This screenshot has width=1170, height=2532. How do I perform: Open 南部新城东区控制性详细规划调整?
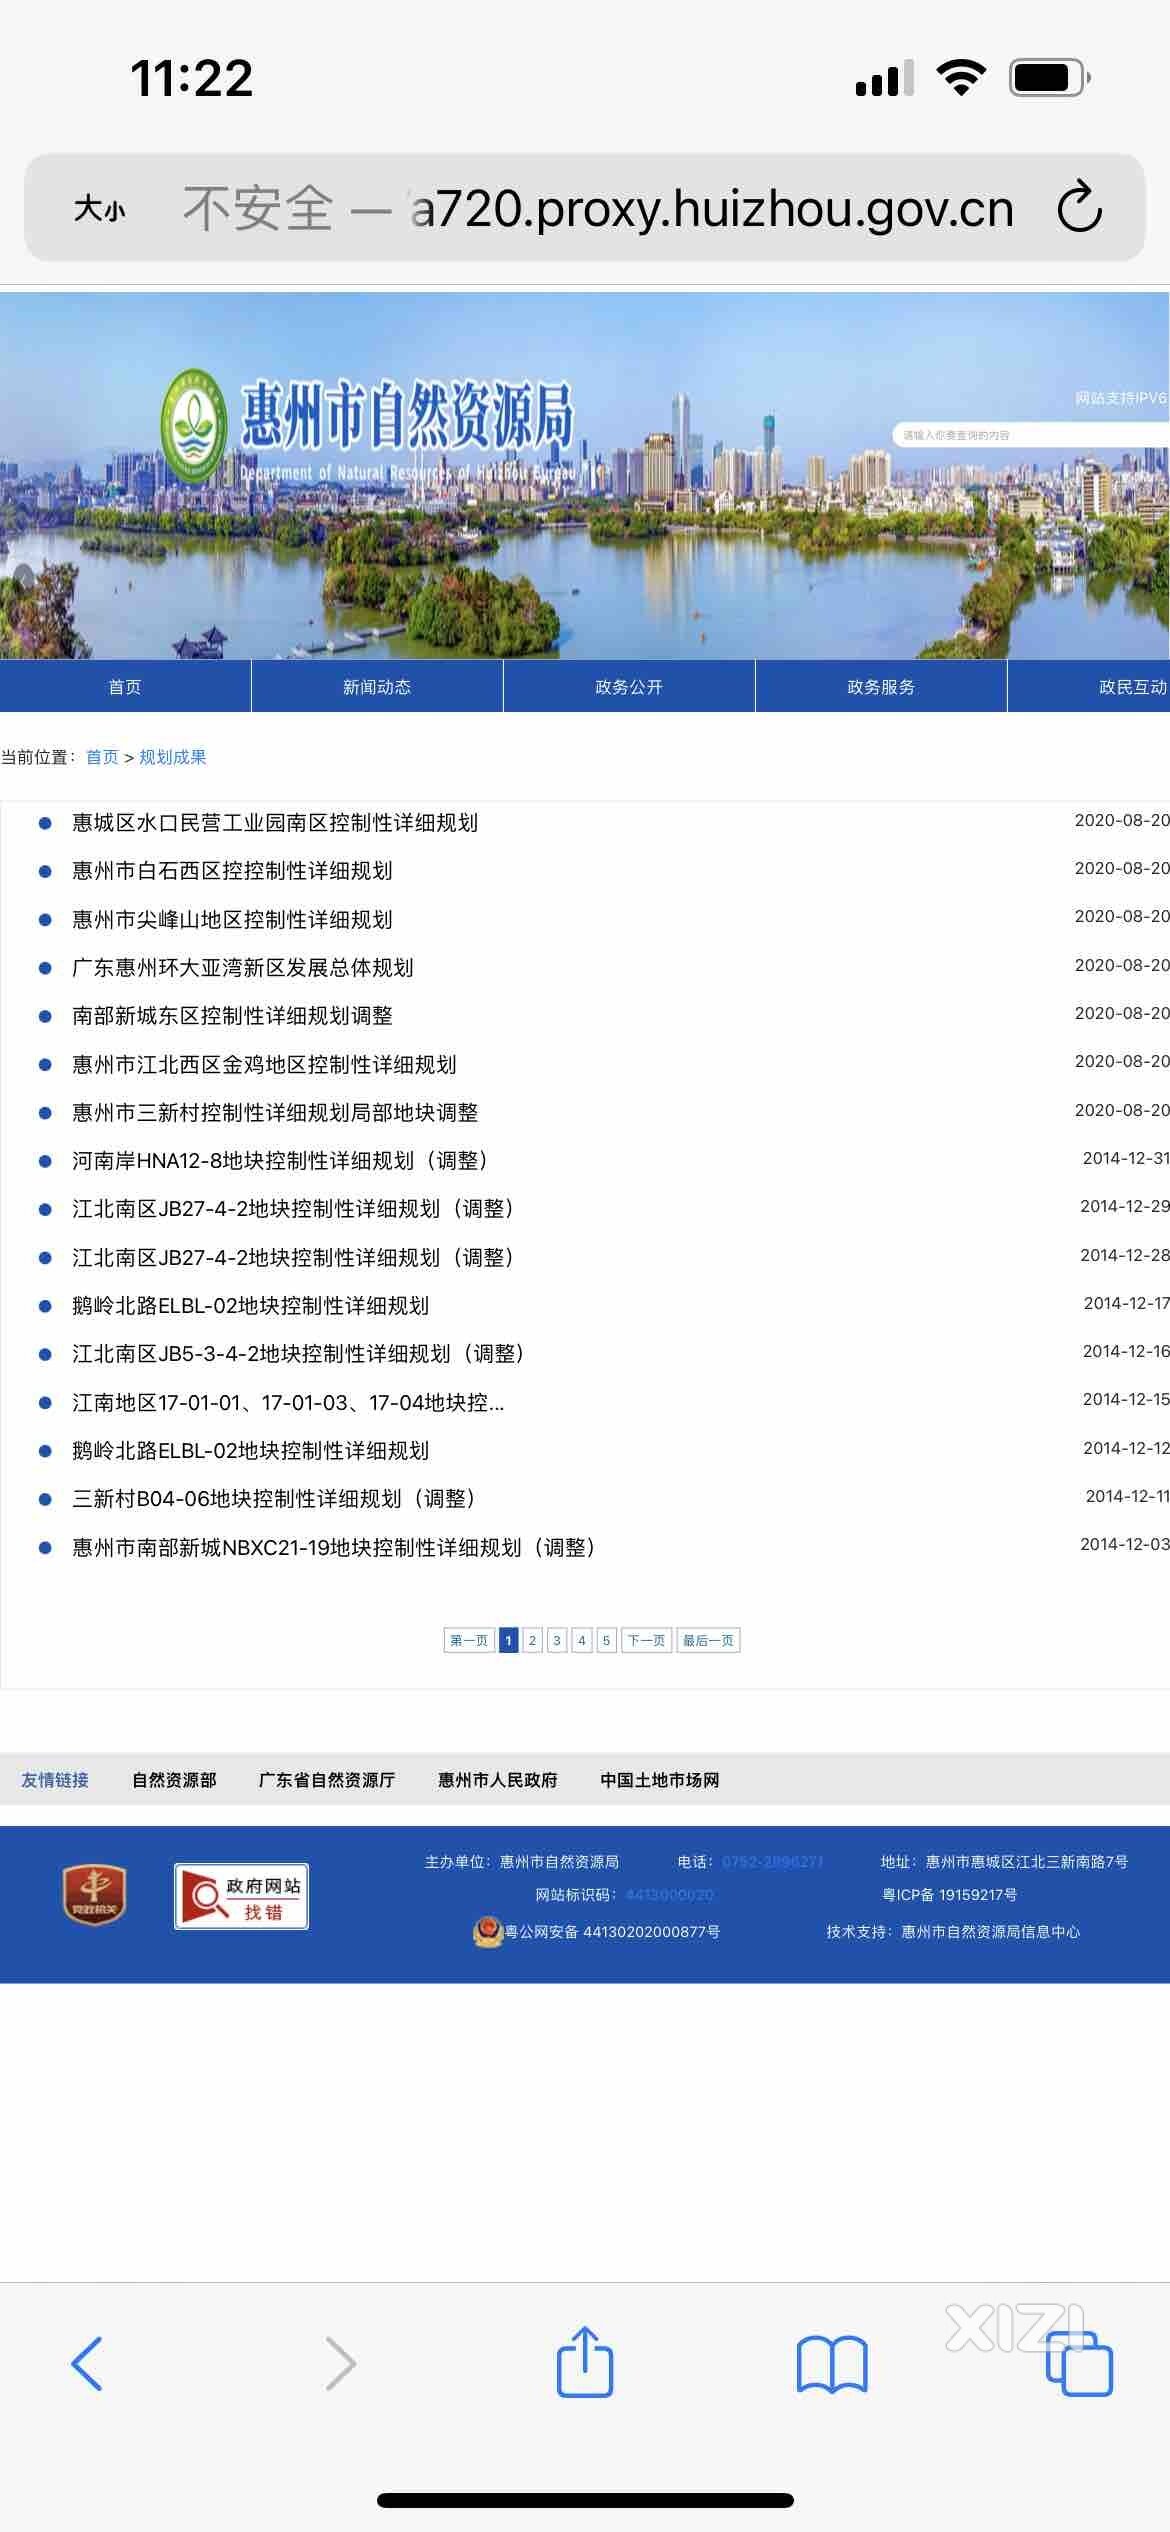[x=232, y=1015]
